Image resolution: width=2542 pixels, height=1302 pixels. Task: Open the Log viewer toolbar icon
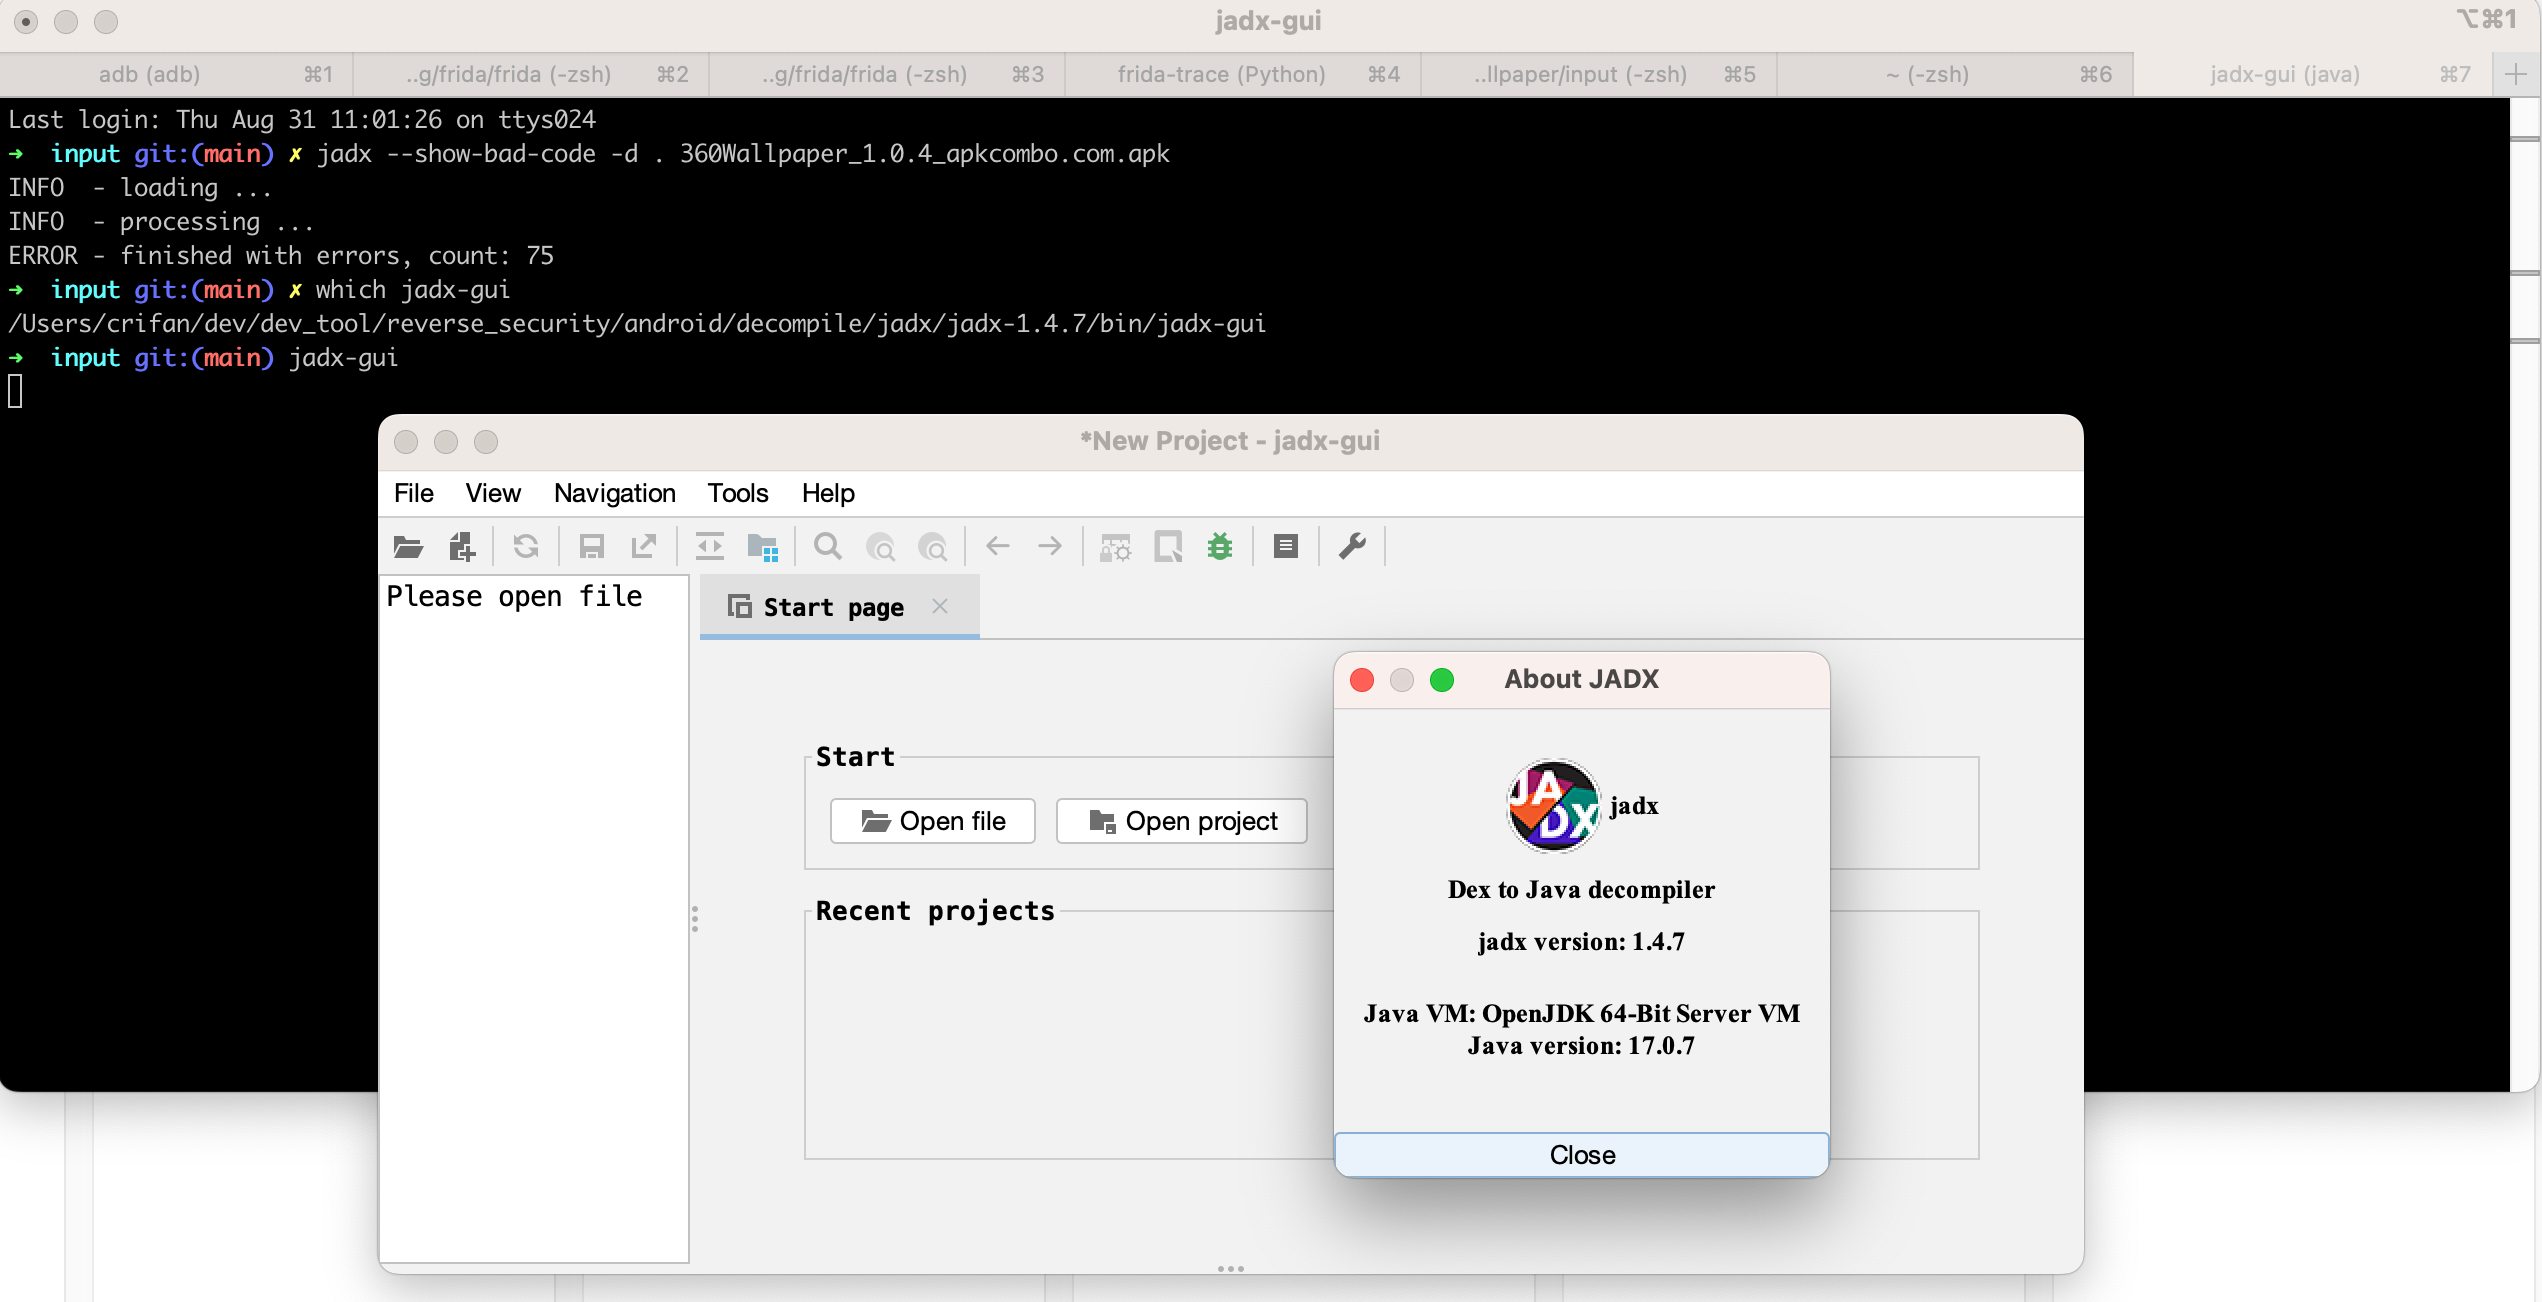click(x=1286, y=547)
